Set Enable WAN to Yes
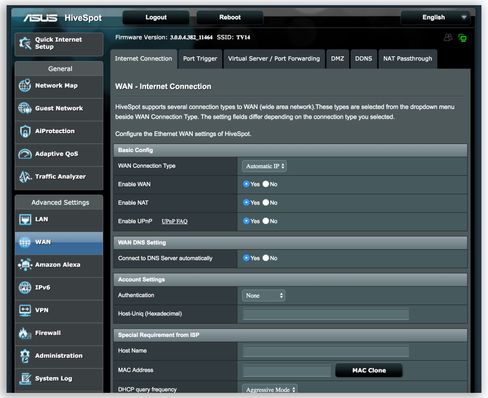 coord(246,184)
